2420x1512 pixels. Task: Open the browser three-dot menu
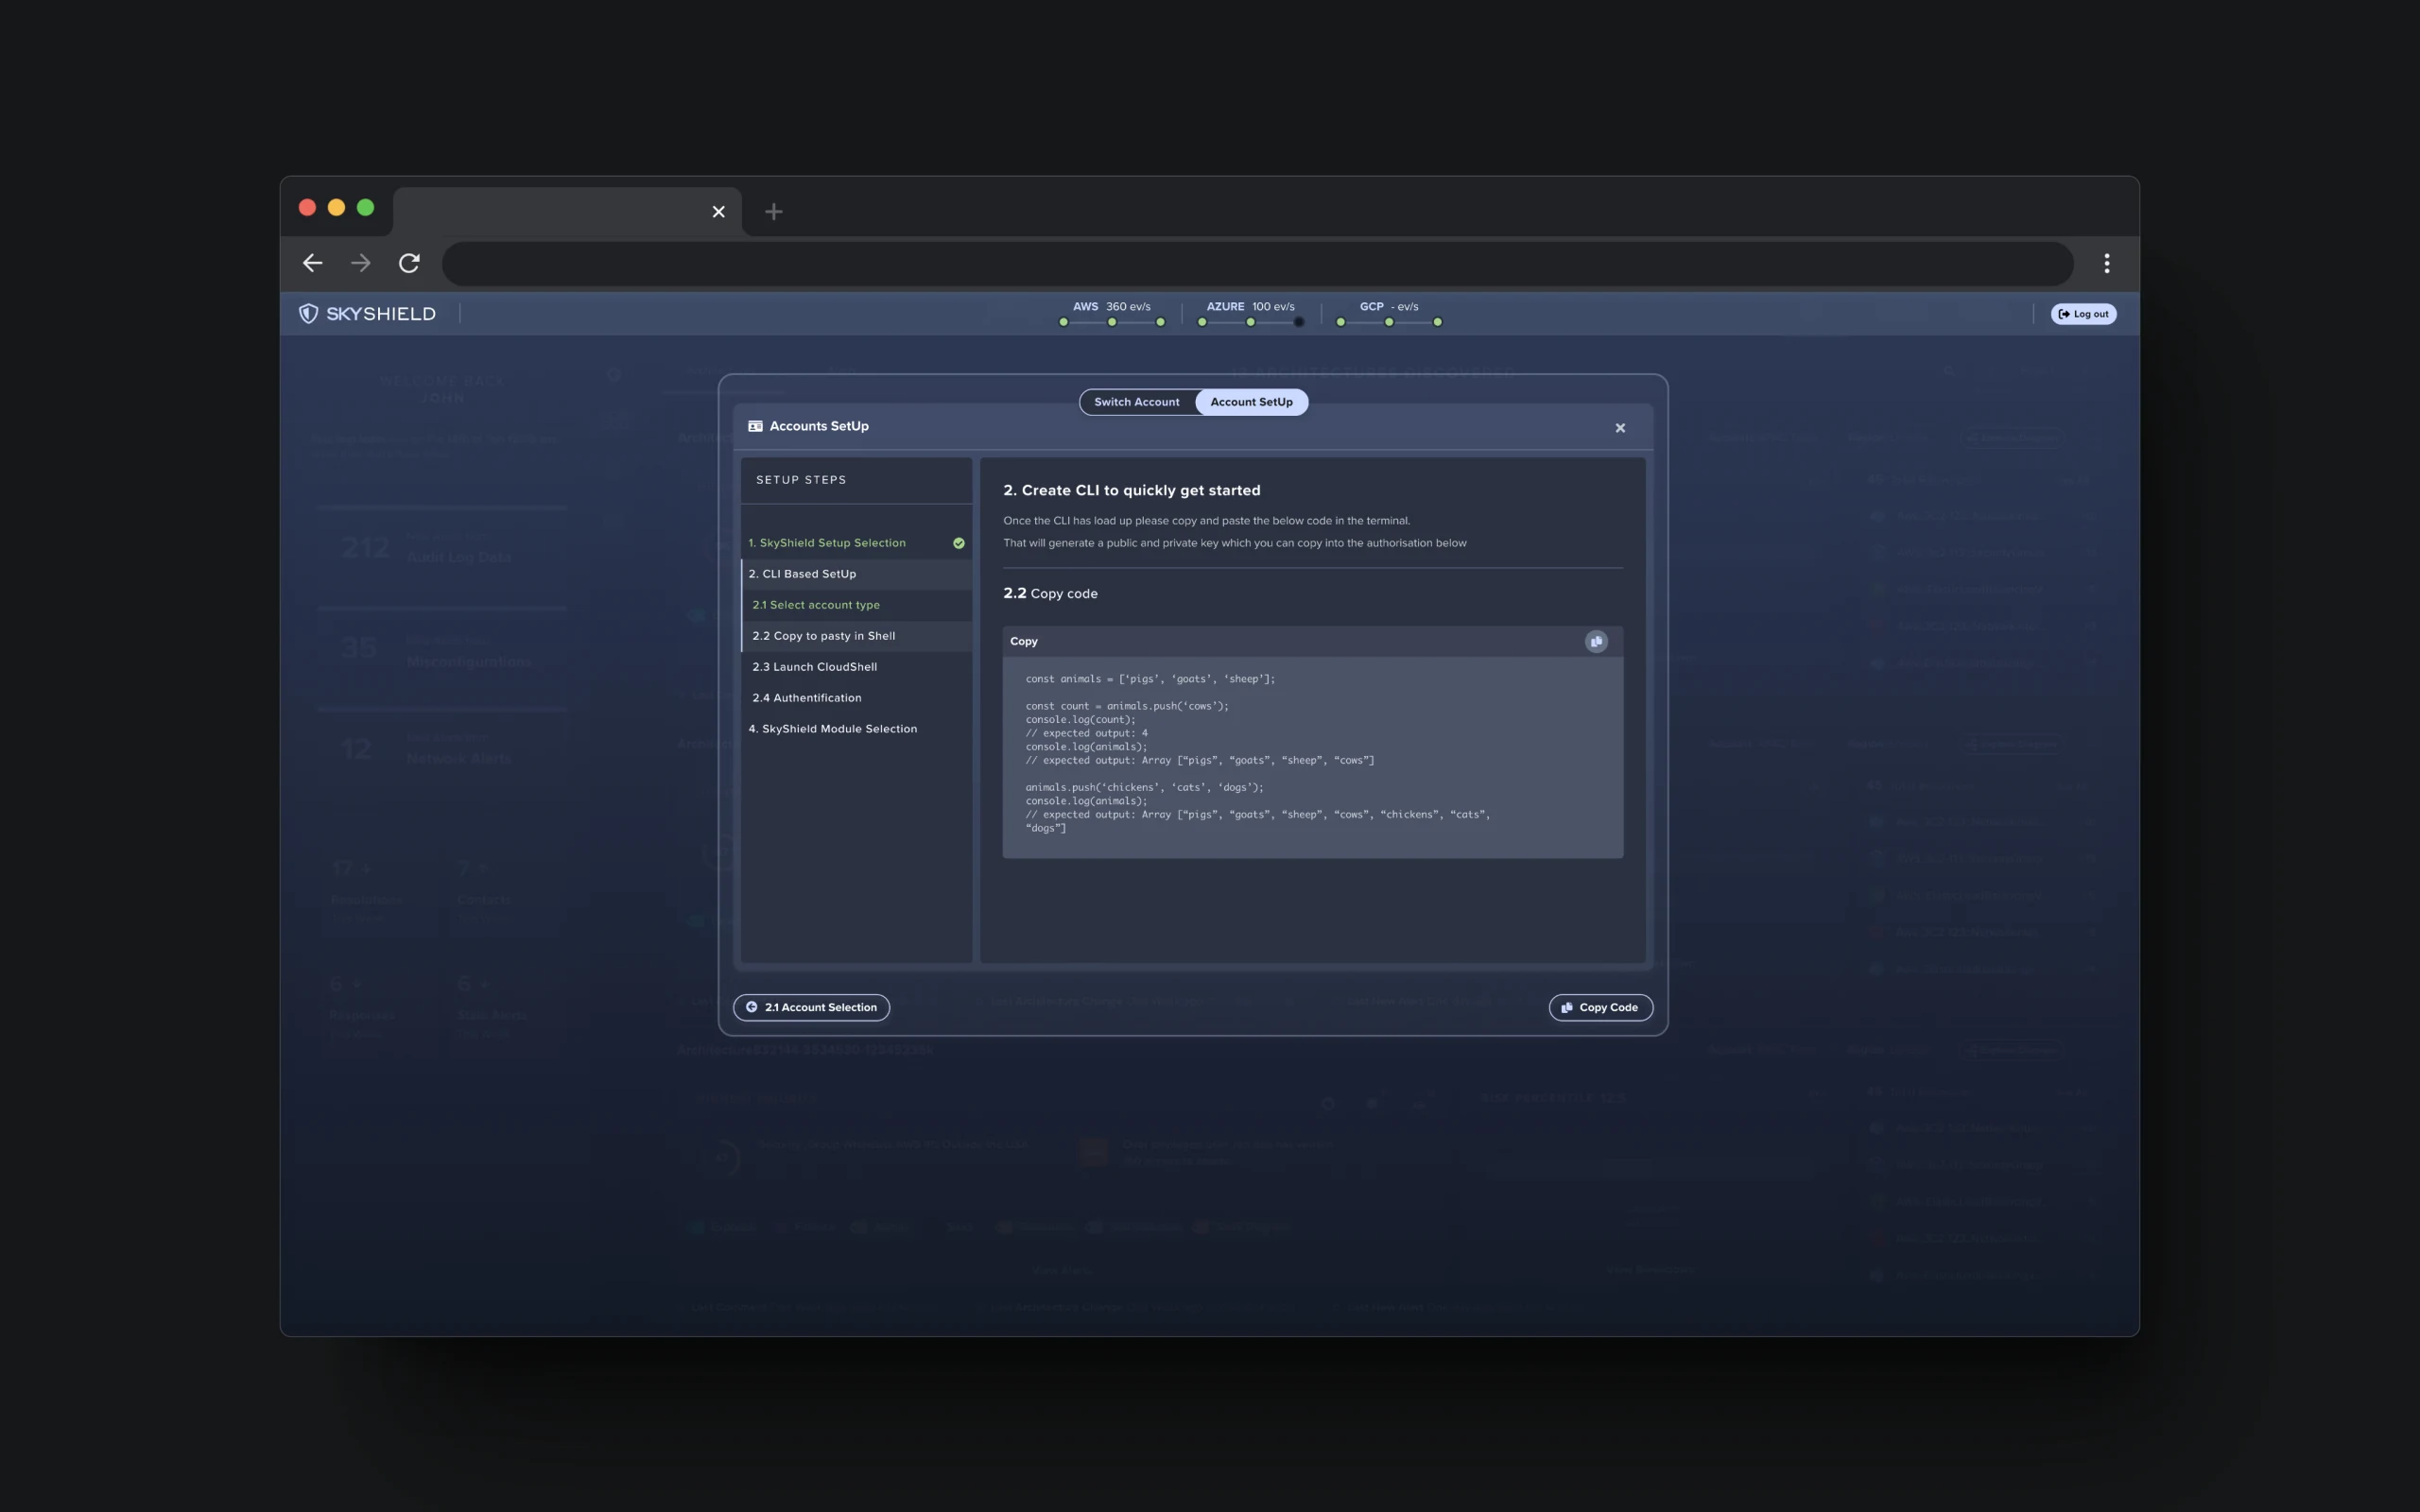click(2106, 263)
